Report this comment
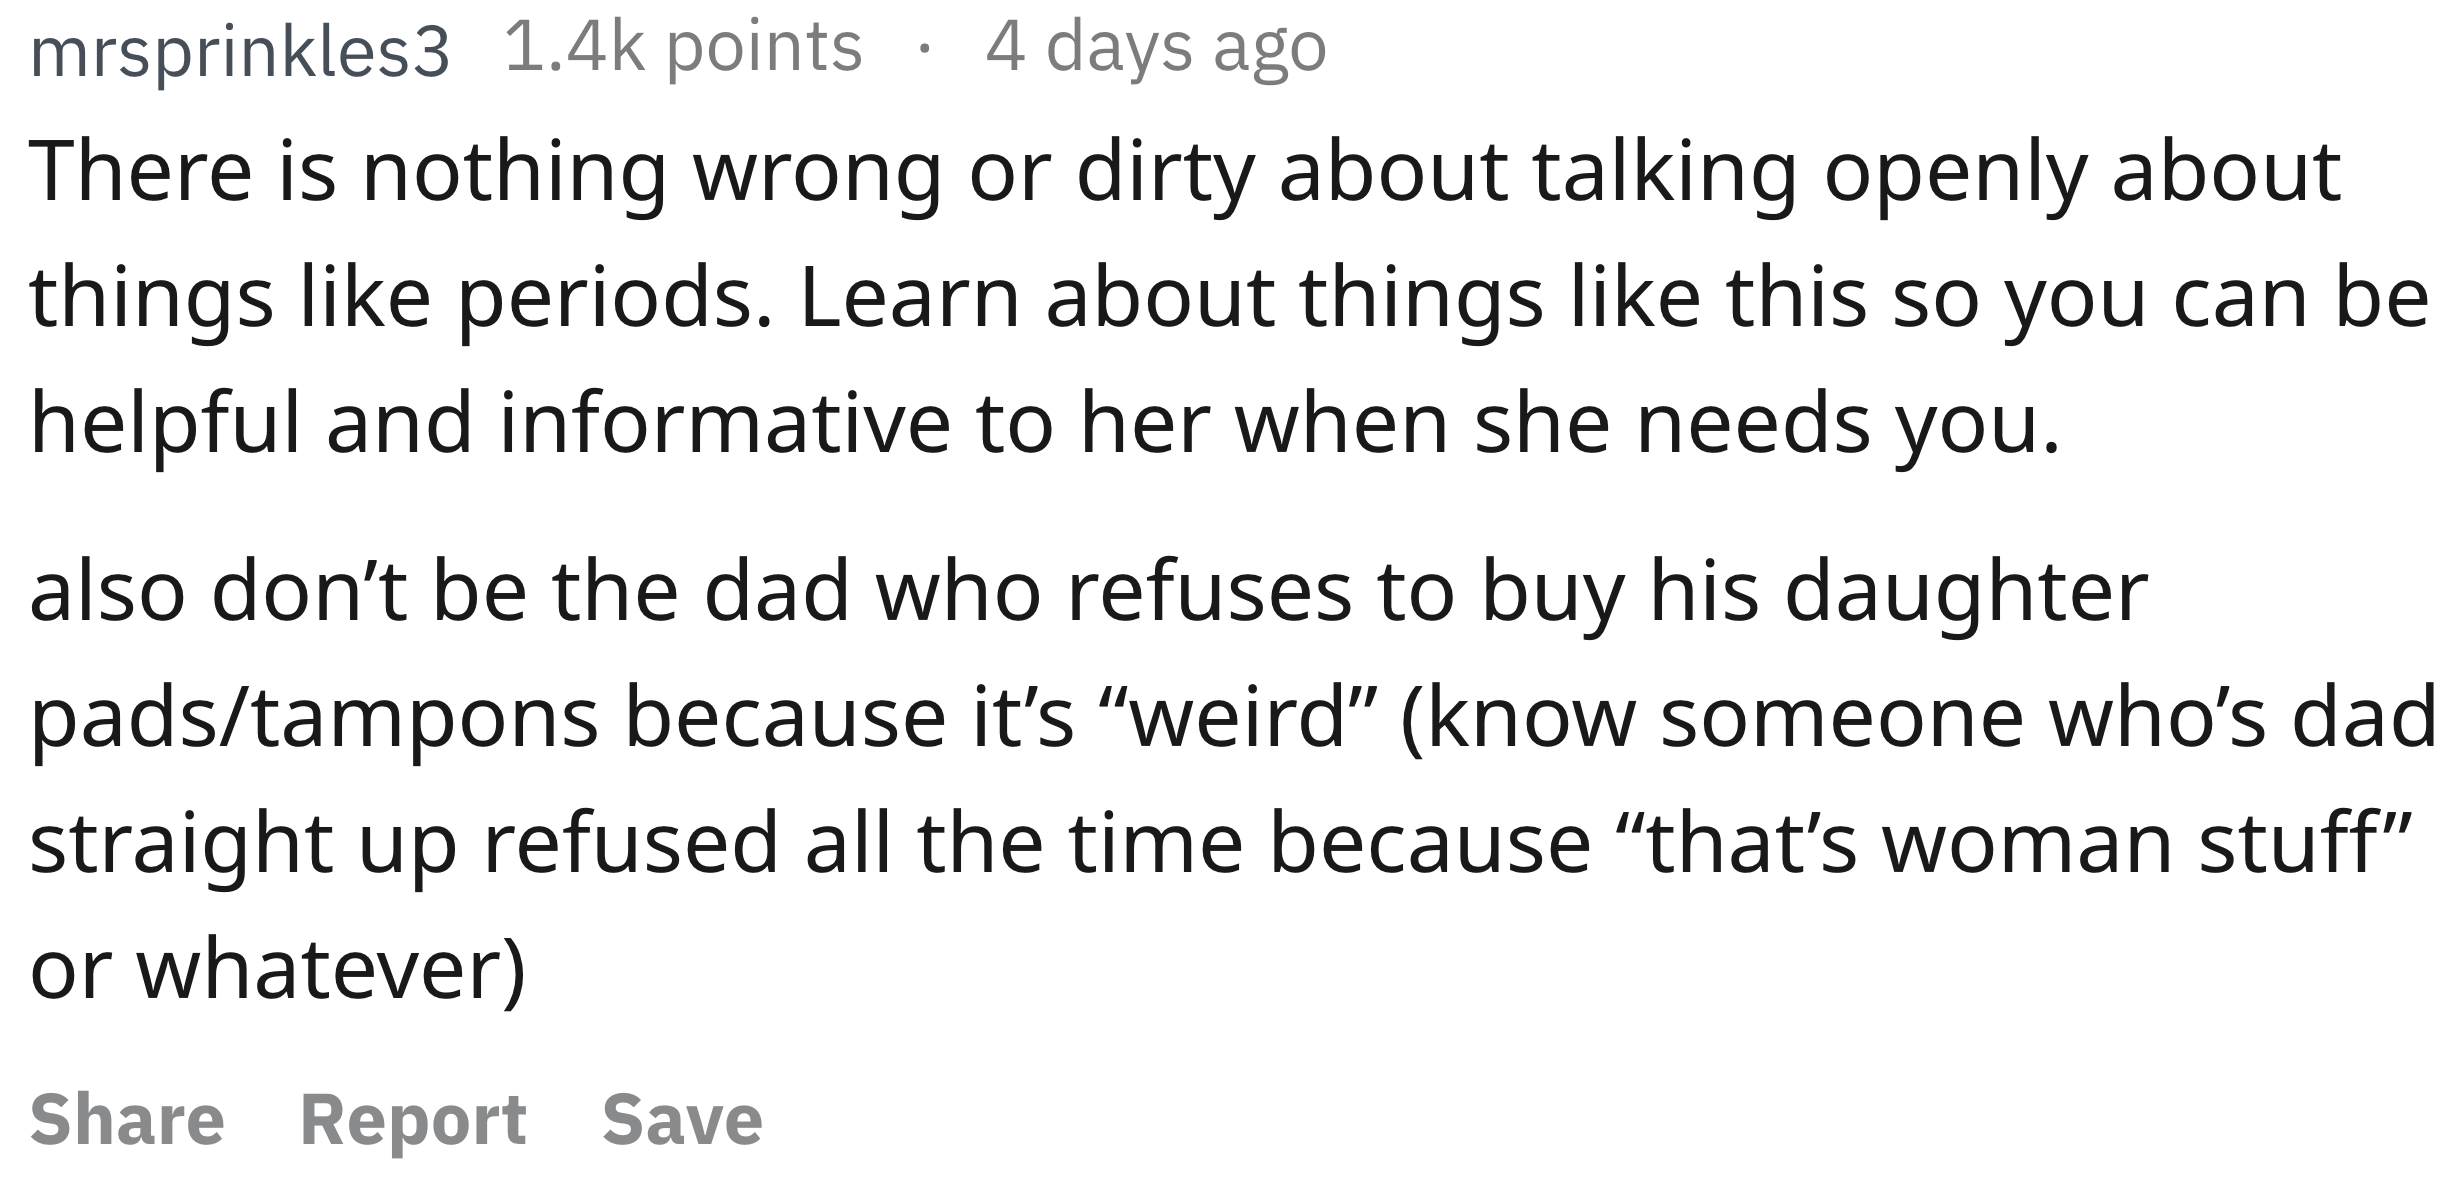 click(x=413, y=1120)
